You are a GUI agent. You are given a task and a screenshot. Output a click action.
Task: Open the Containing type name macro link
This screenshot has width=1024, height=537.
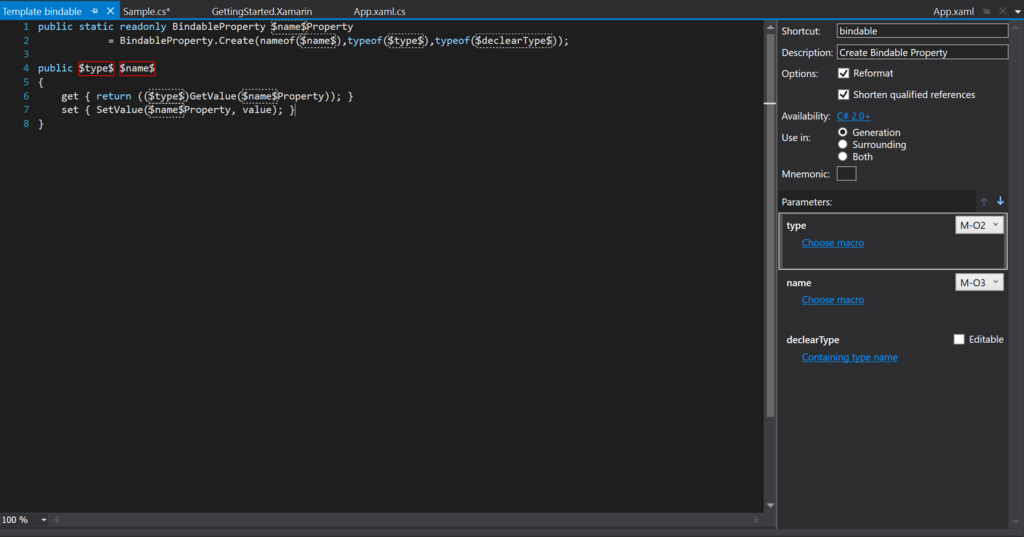[850, 357]
